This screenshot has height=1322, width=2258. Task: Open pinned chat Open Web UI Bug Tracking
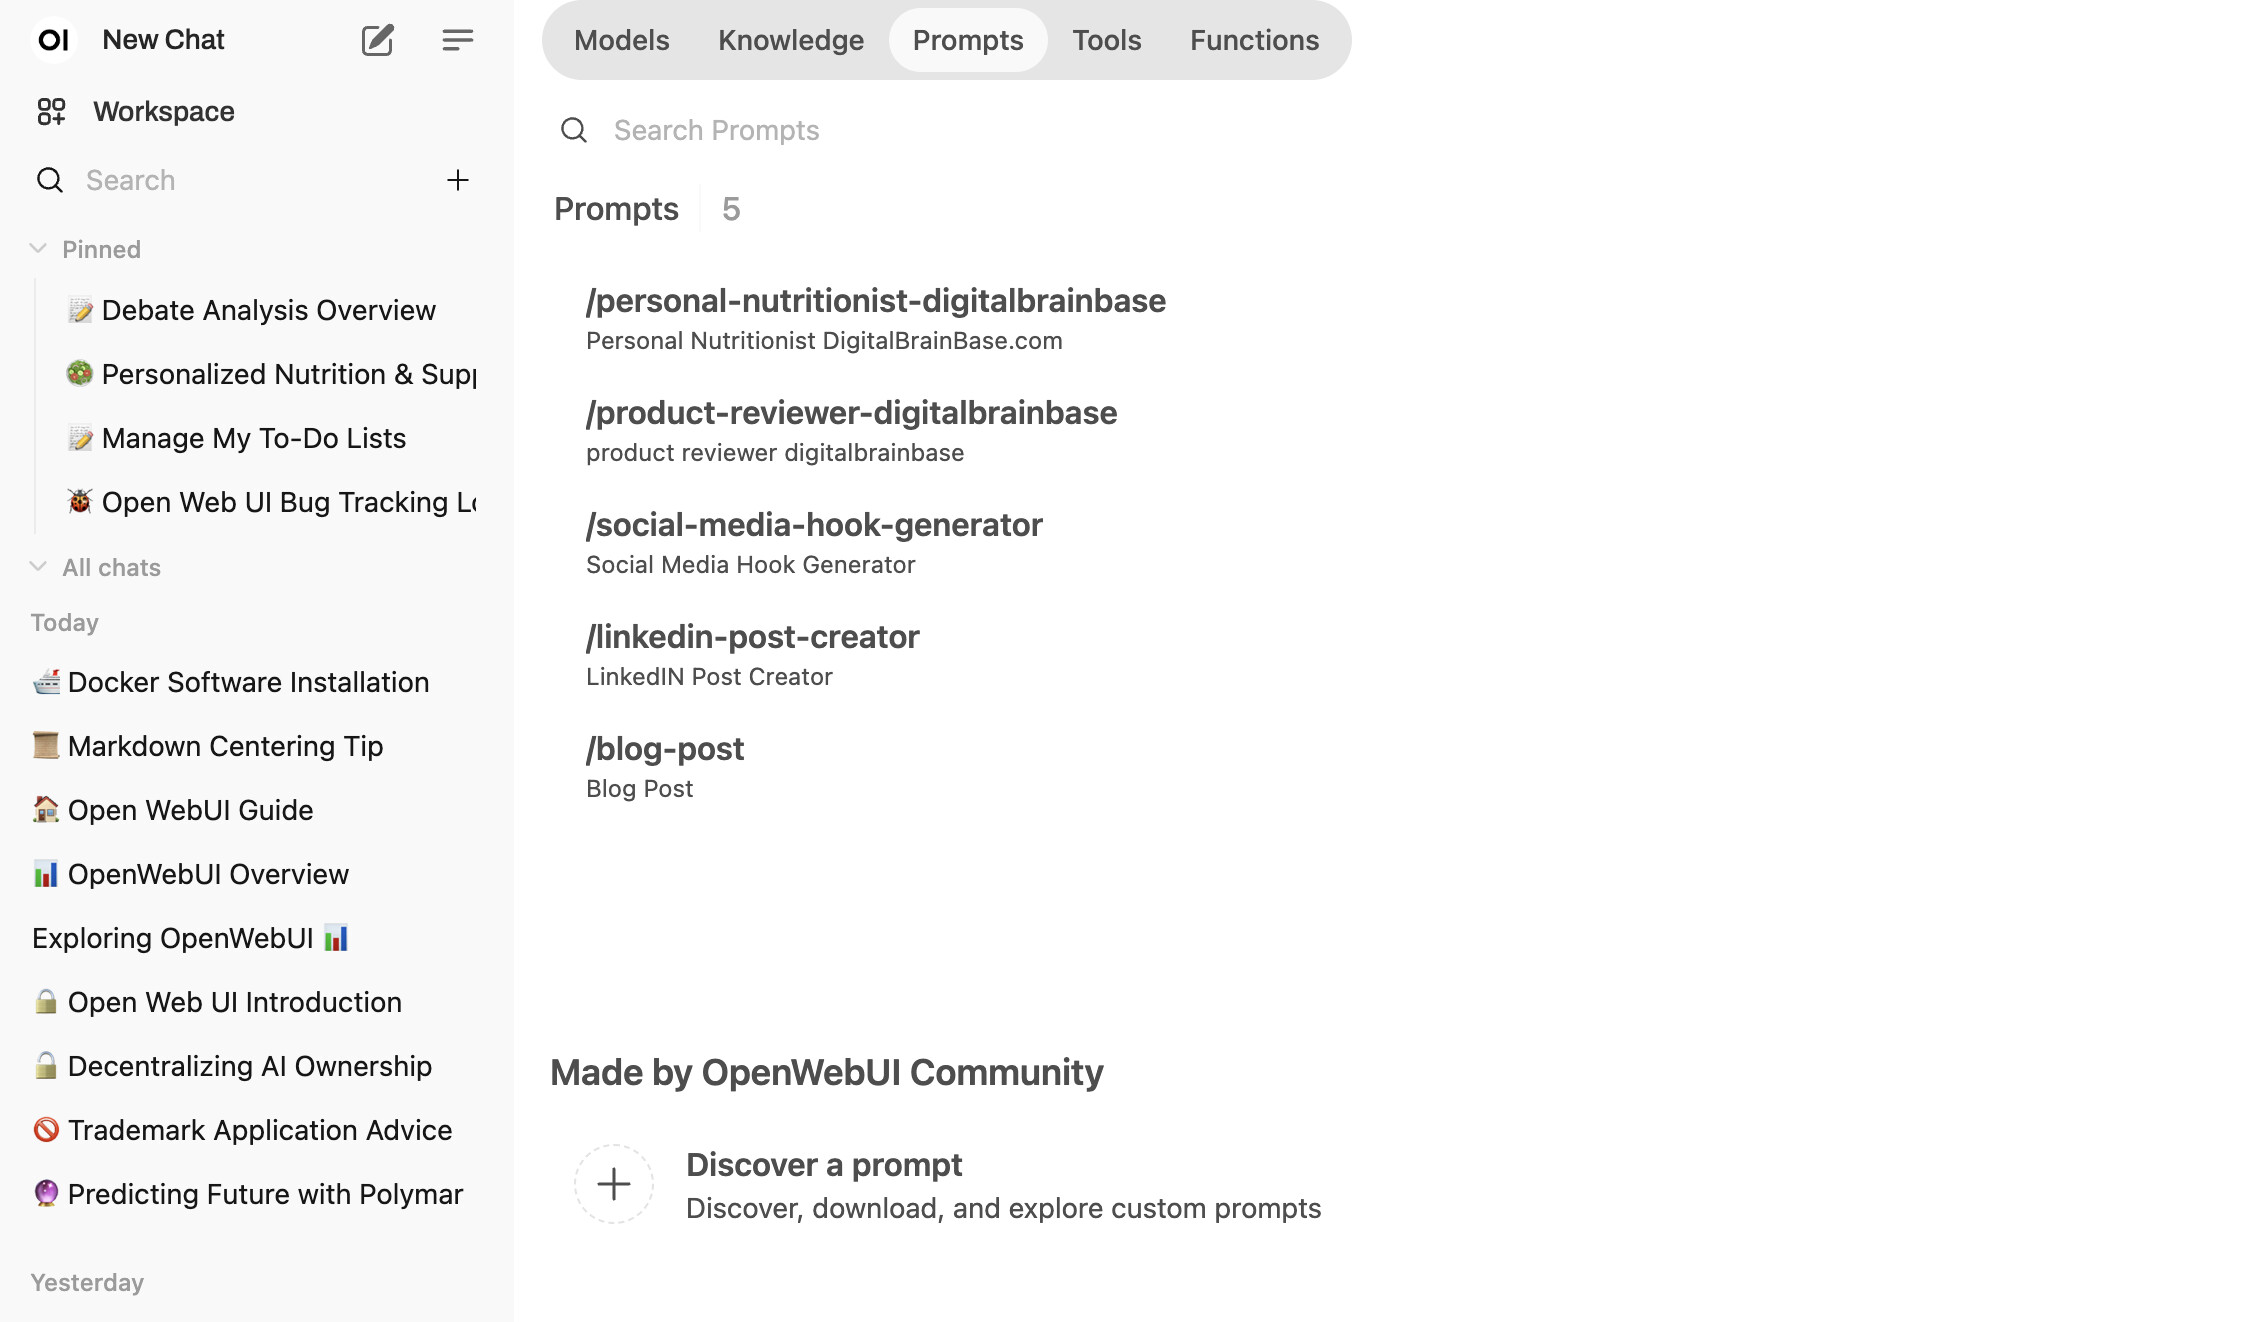270,502
